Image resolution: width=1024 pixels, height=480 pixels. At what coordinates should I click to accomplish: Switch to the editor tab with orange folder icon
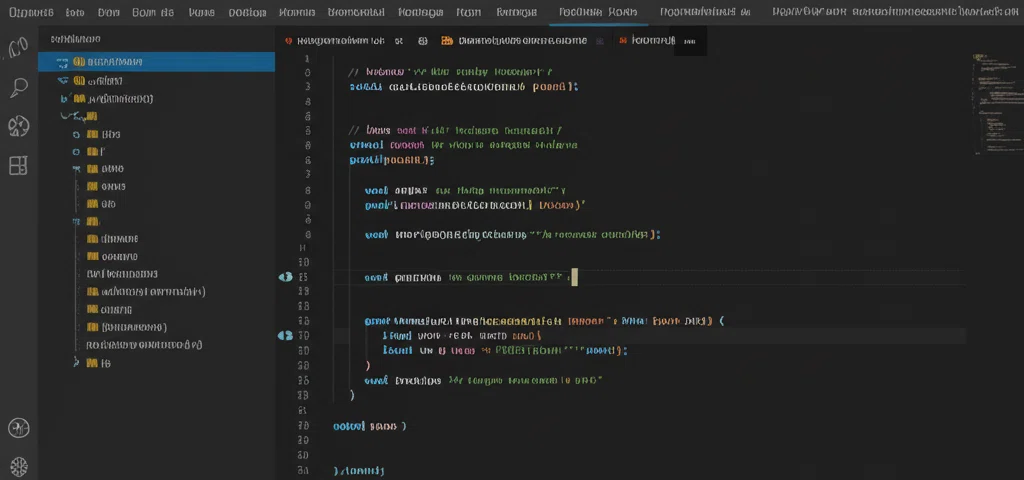(x=513, y=40)
